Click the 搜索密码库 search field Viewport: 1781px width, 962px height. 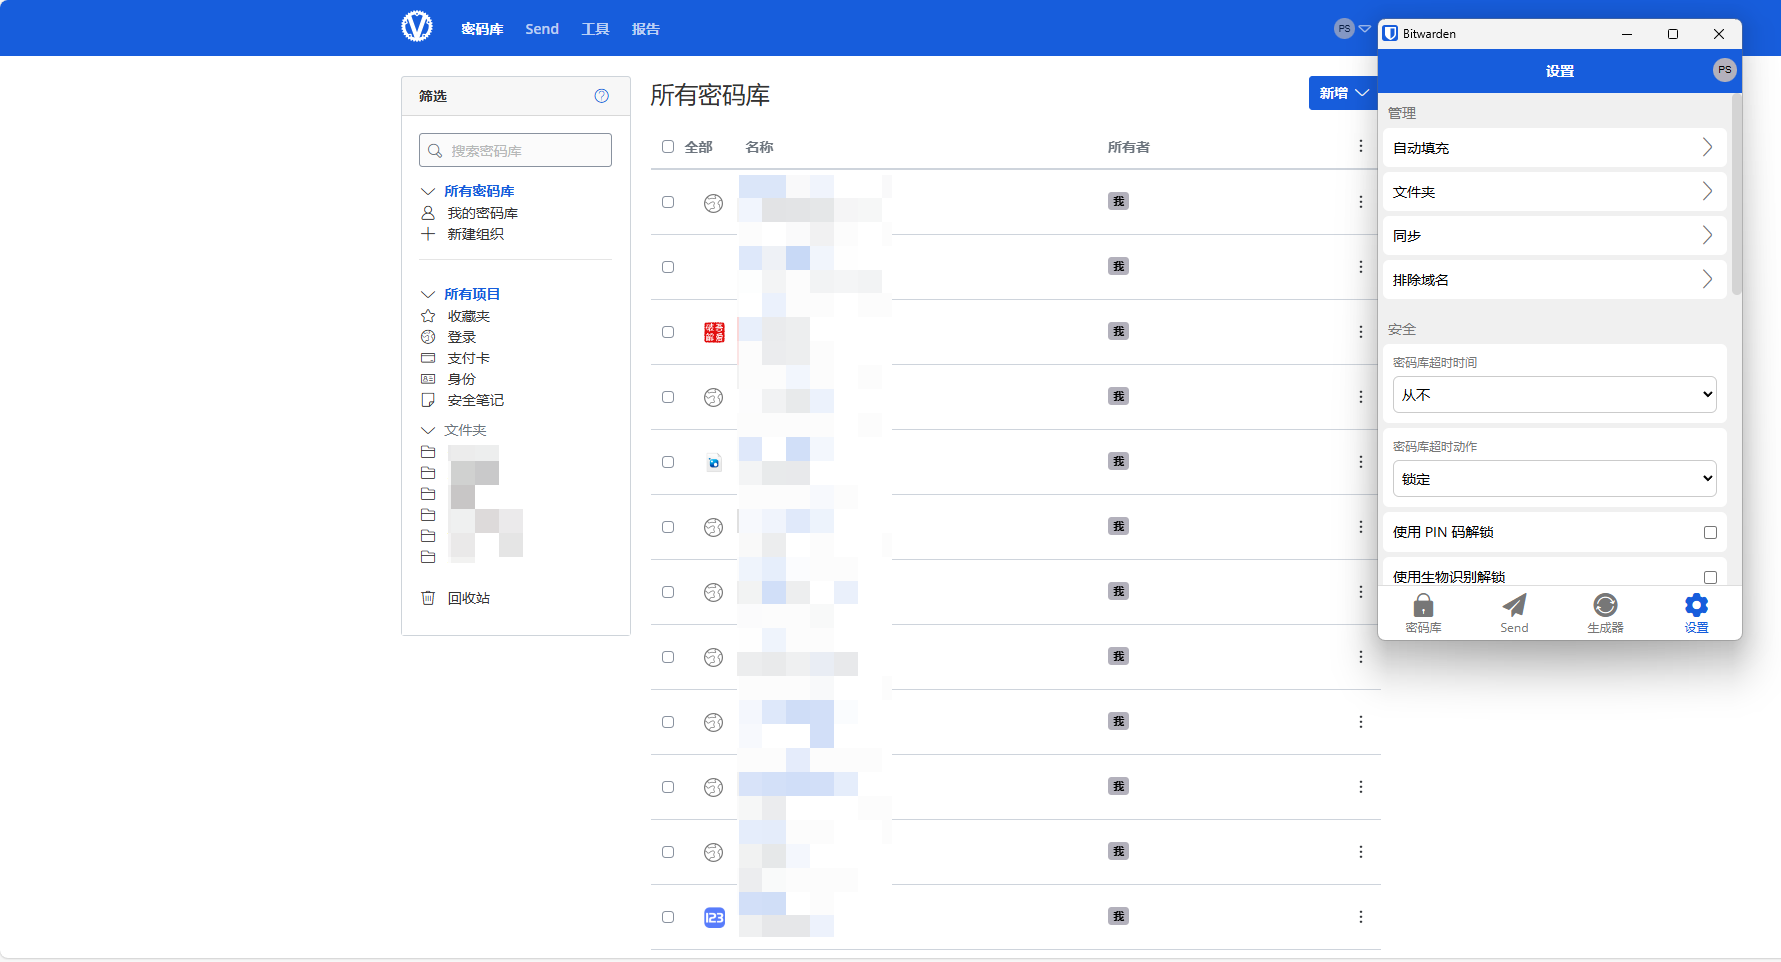515,150
